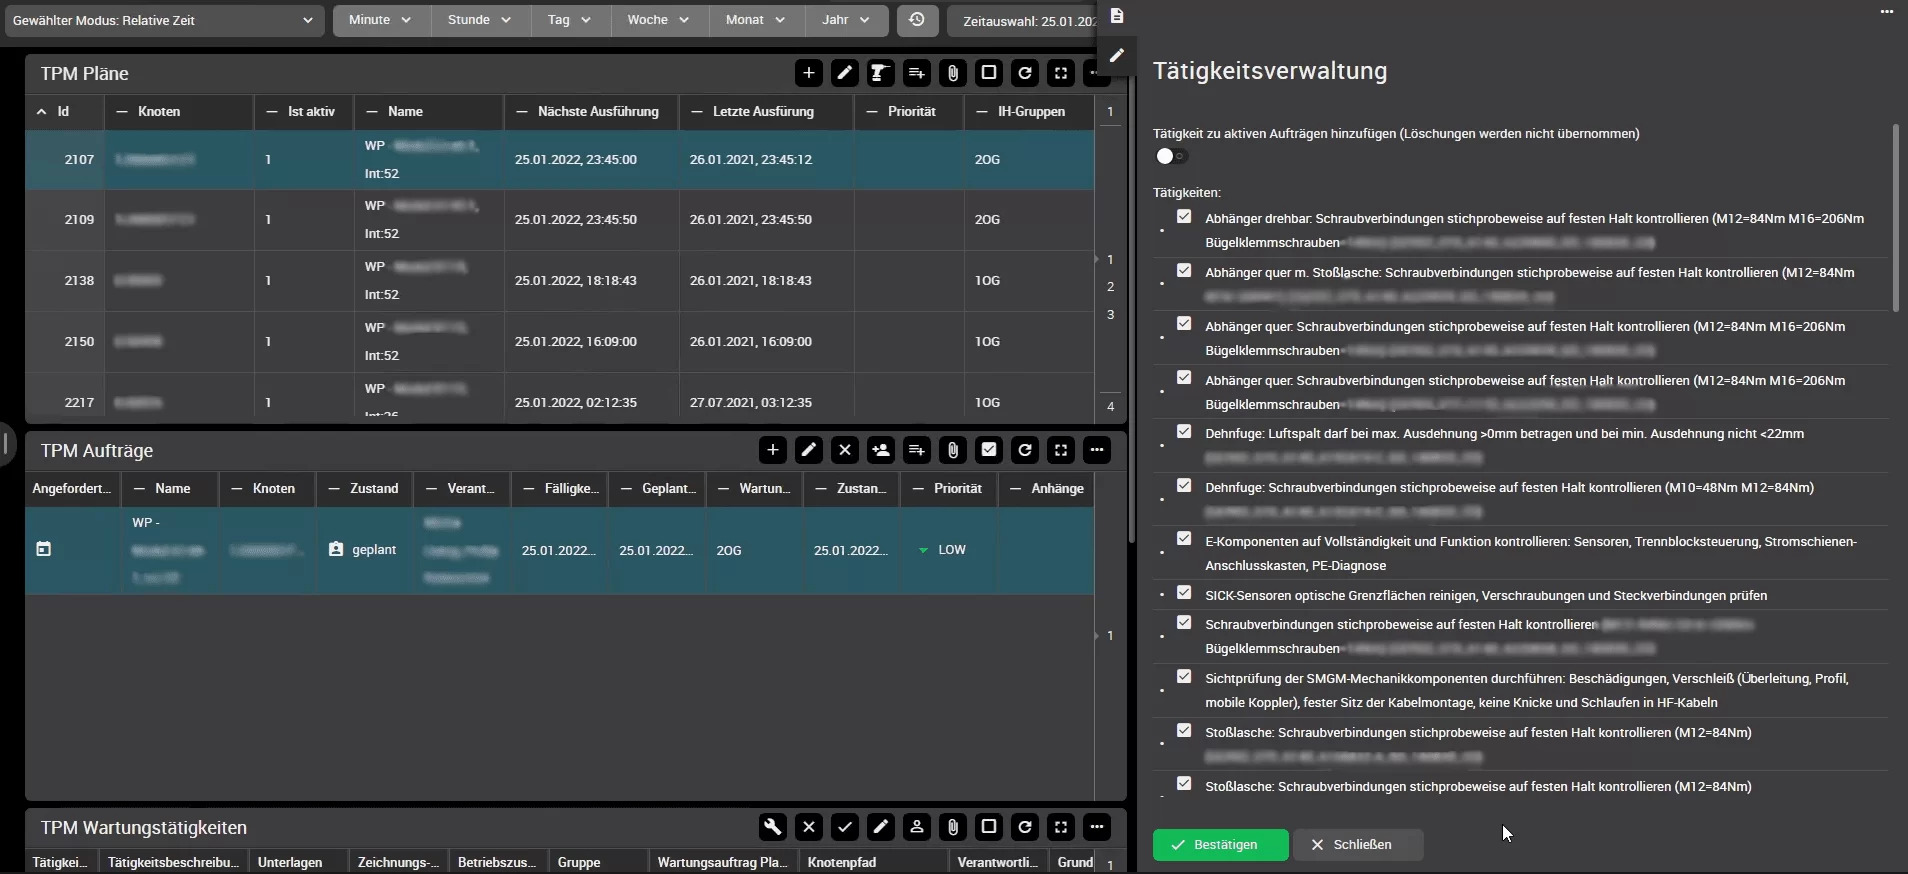Click the LOW priority cell in TPM Aufträge
Image resolution: width=1908 pixels, height=874 pixels.
[950, 550]
